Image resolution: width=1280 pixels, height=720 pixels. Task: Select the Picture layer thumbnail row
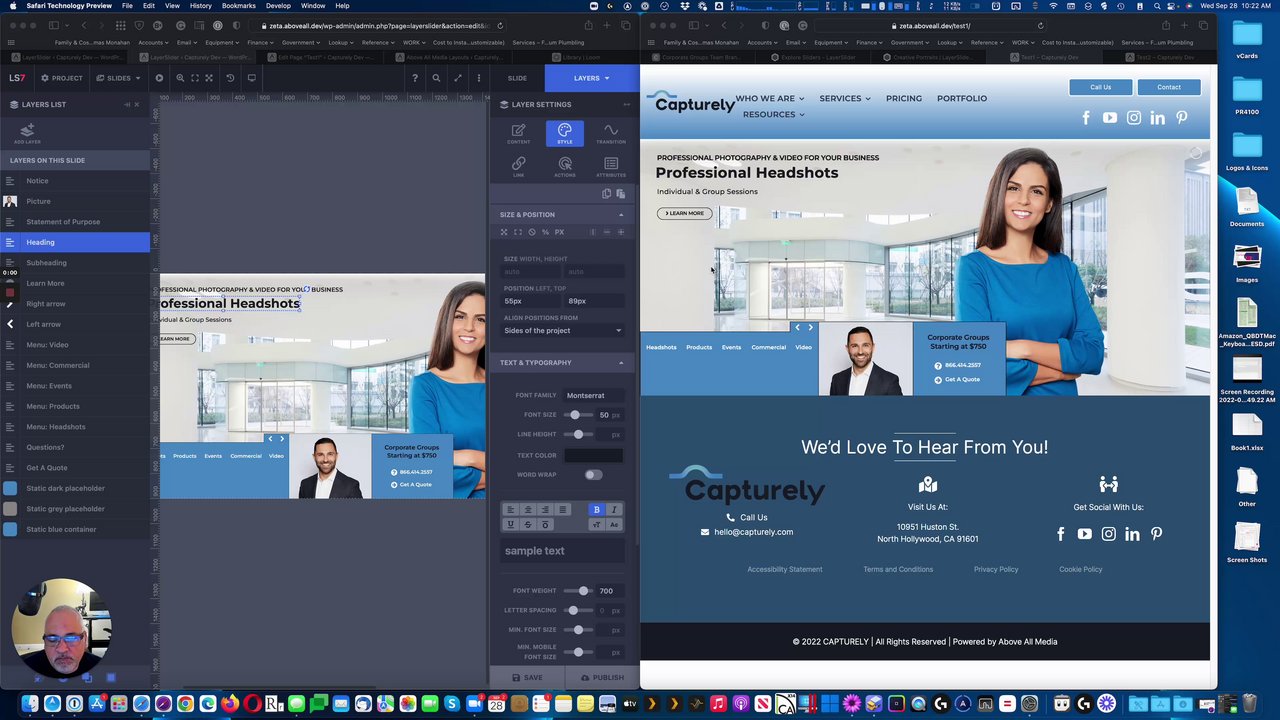click(x=75, y=201)
